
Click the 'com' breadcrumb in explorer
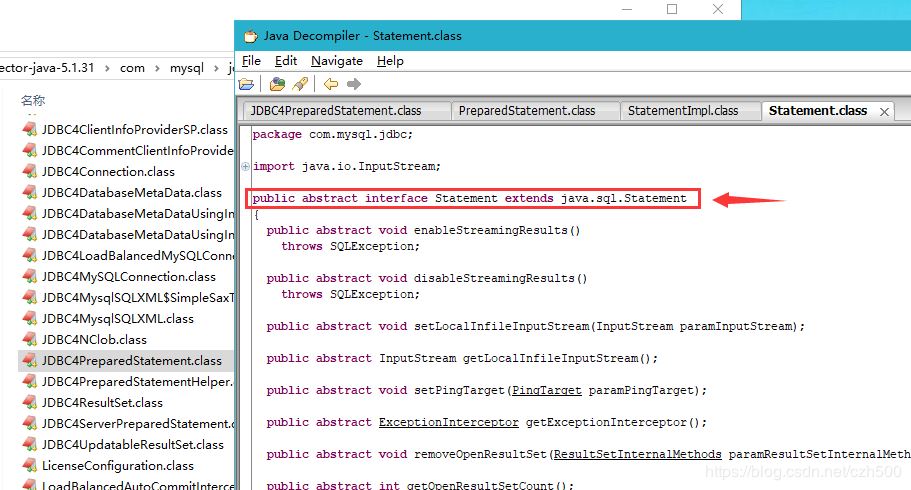click(132, 68)
